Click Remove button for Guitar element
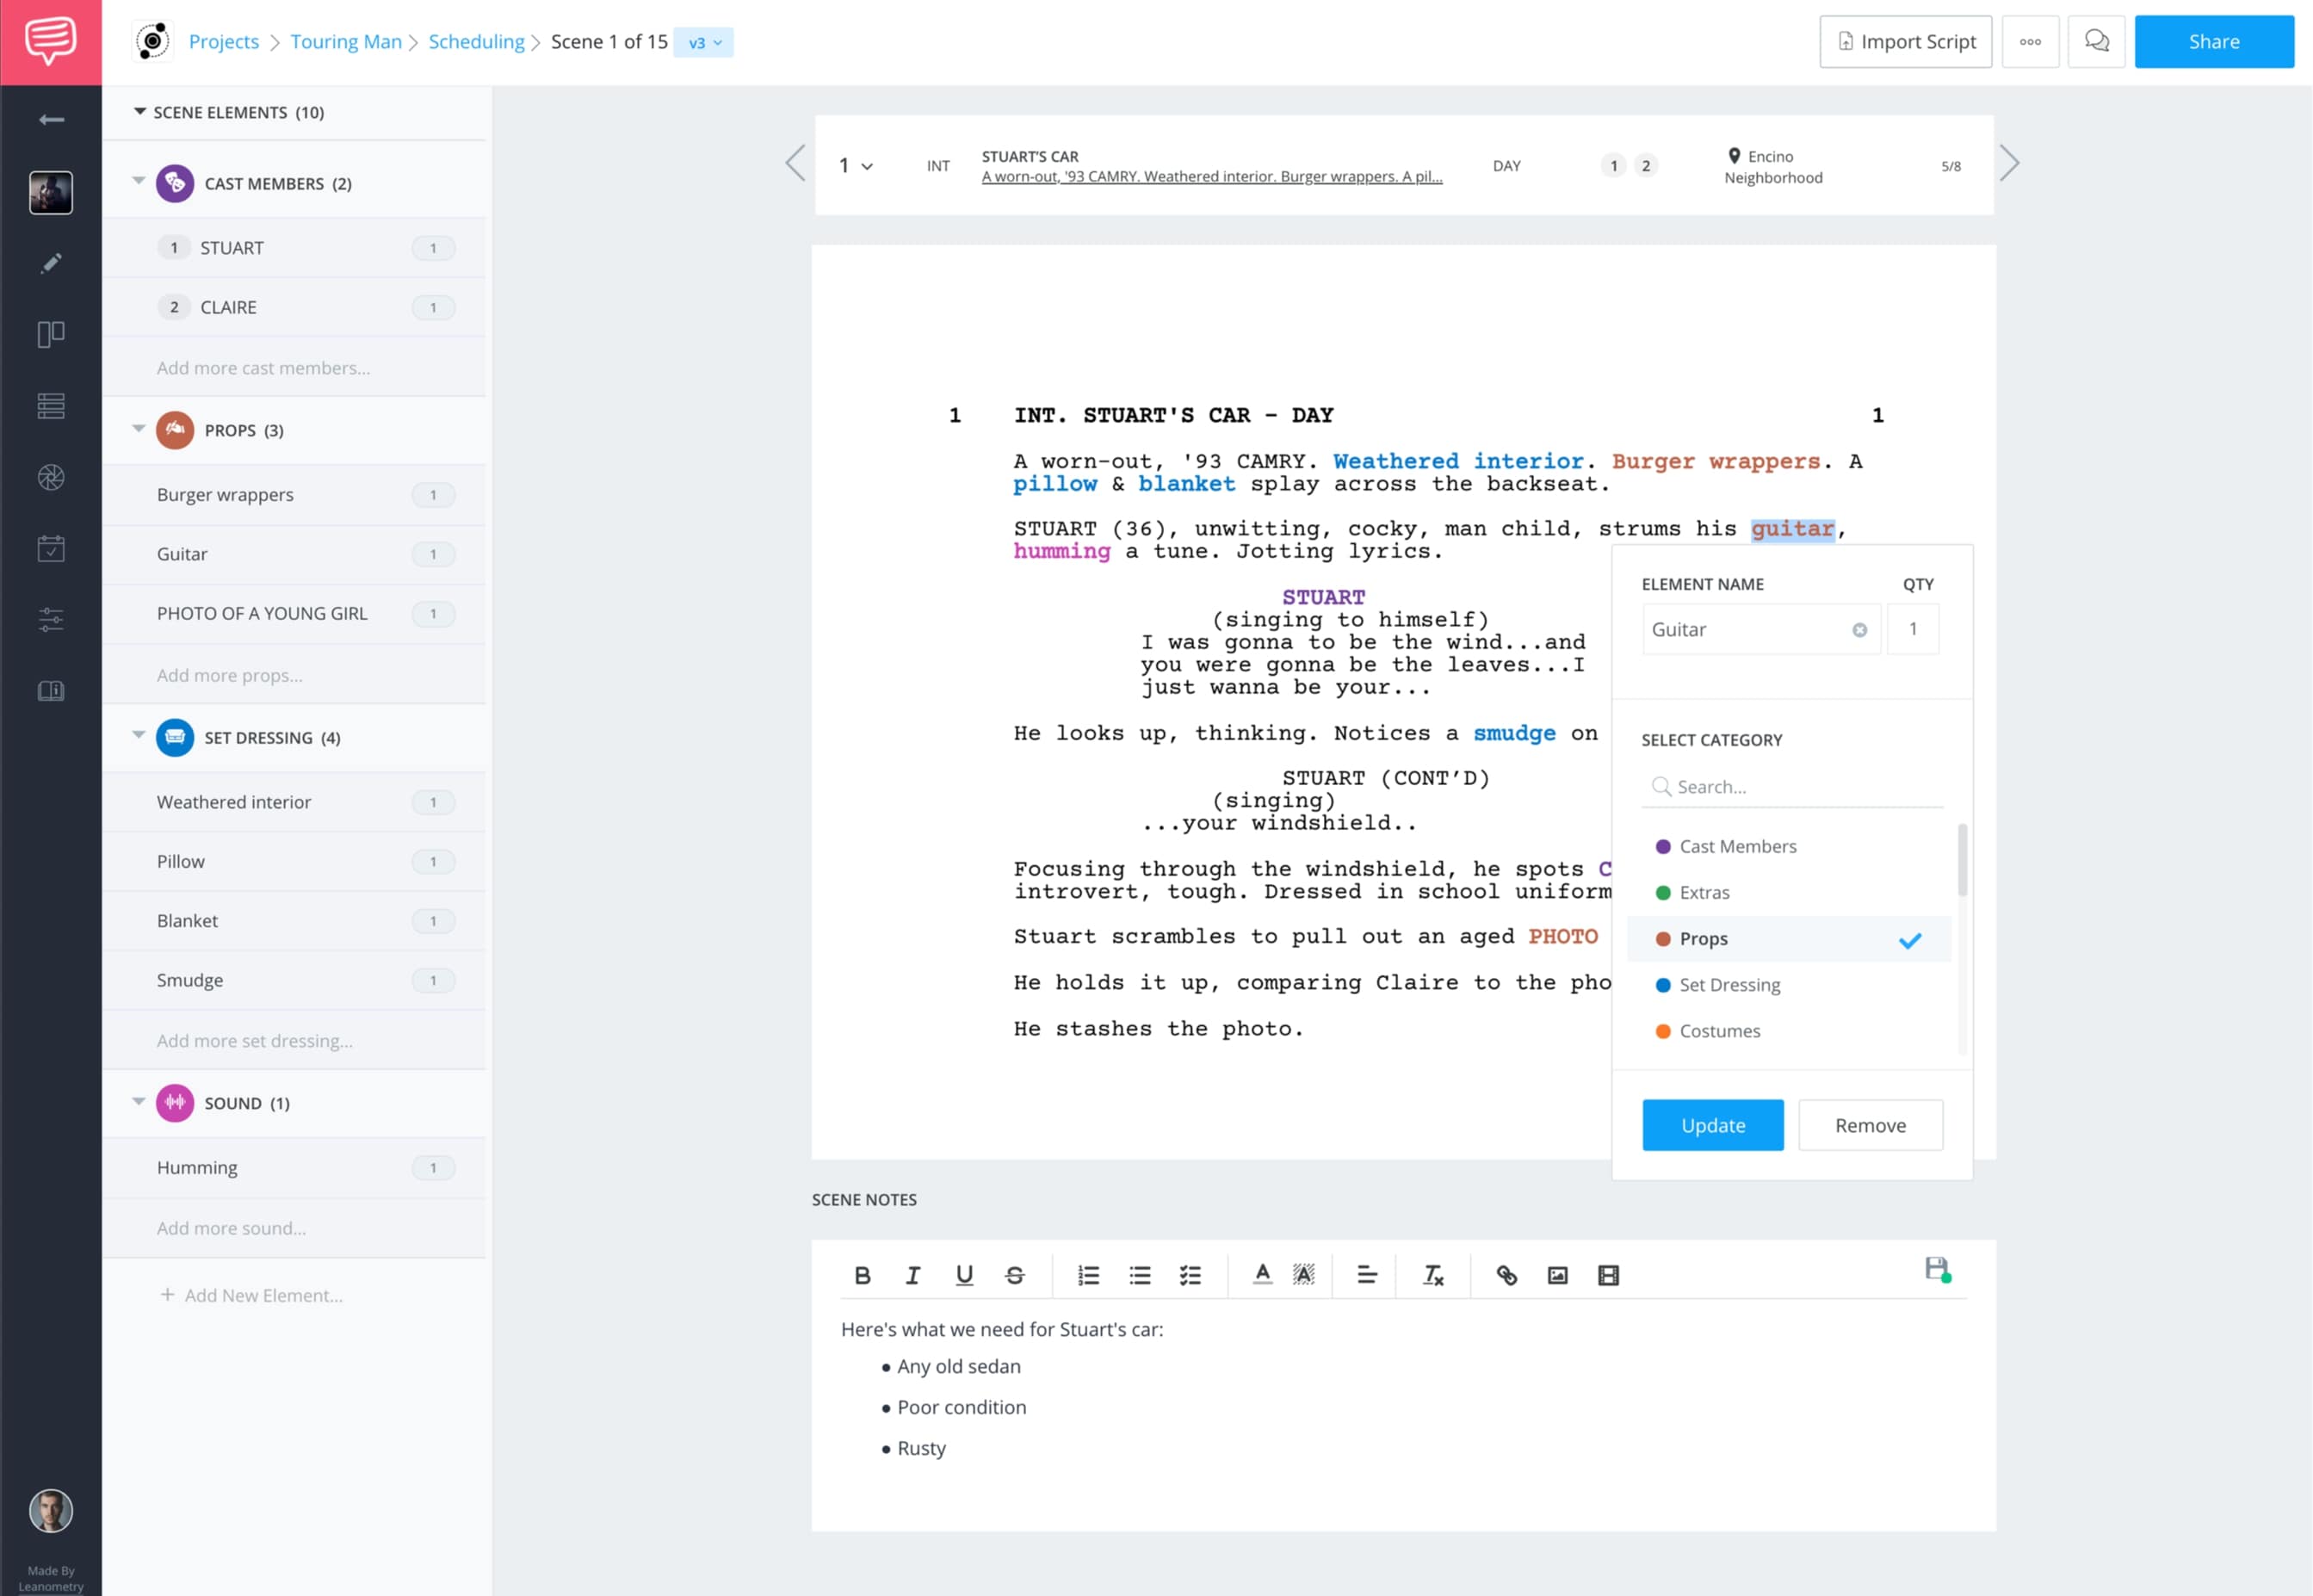 click(x=1870, y=1125)
